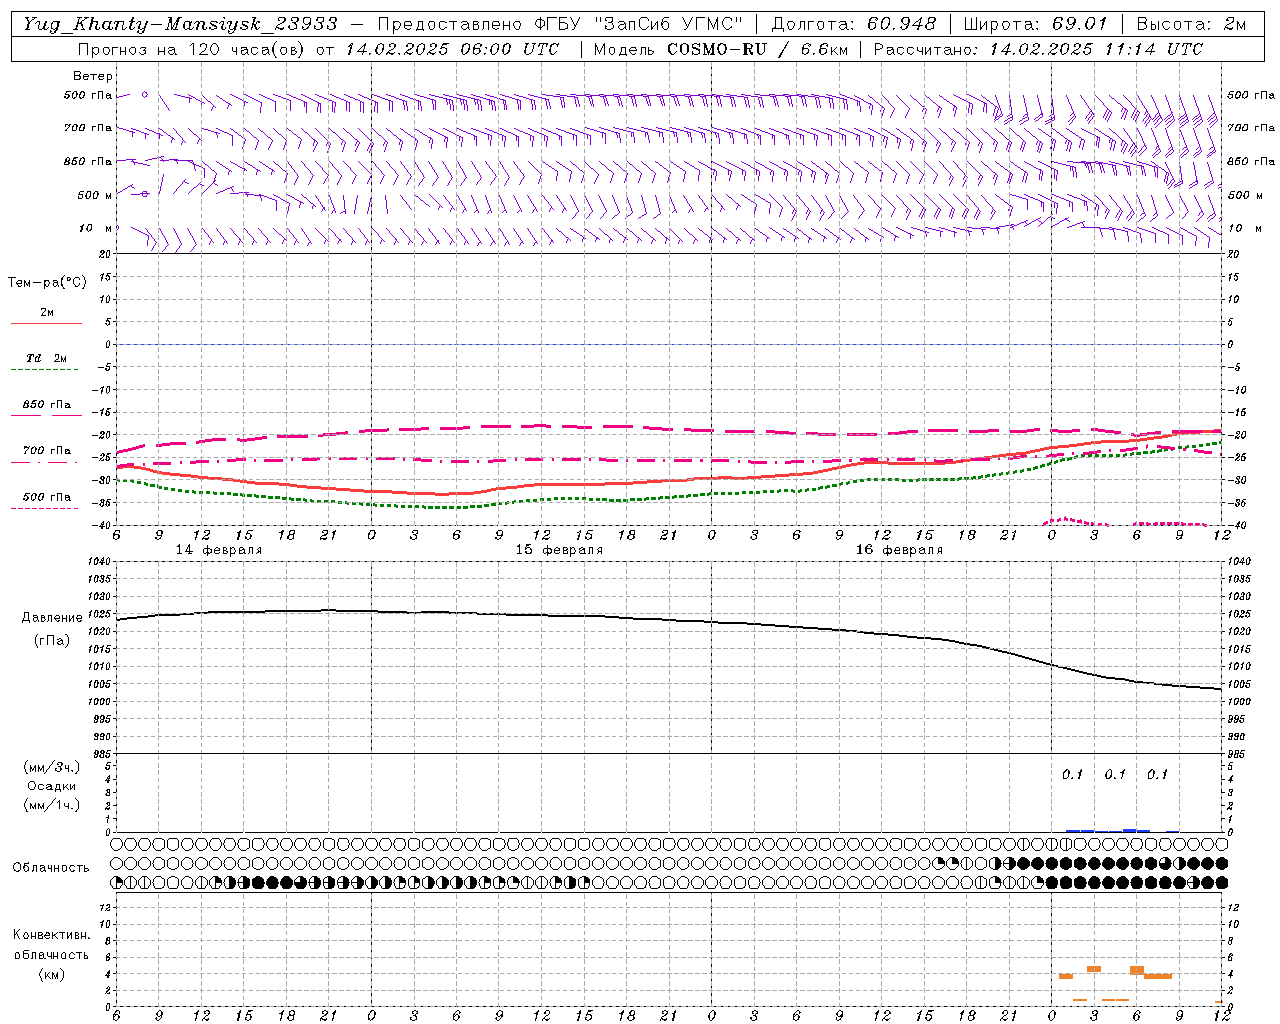Click the Прогноз на 120 часа(ов) text

tap(193, 49)
